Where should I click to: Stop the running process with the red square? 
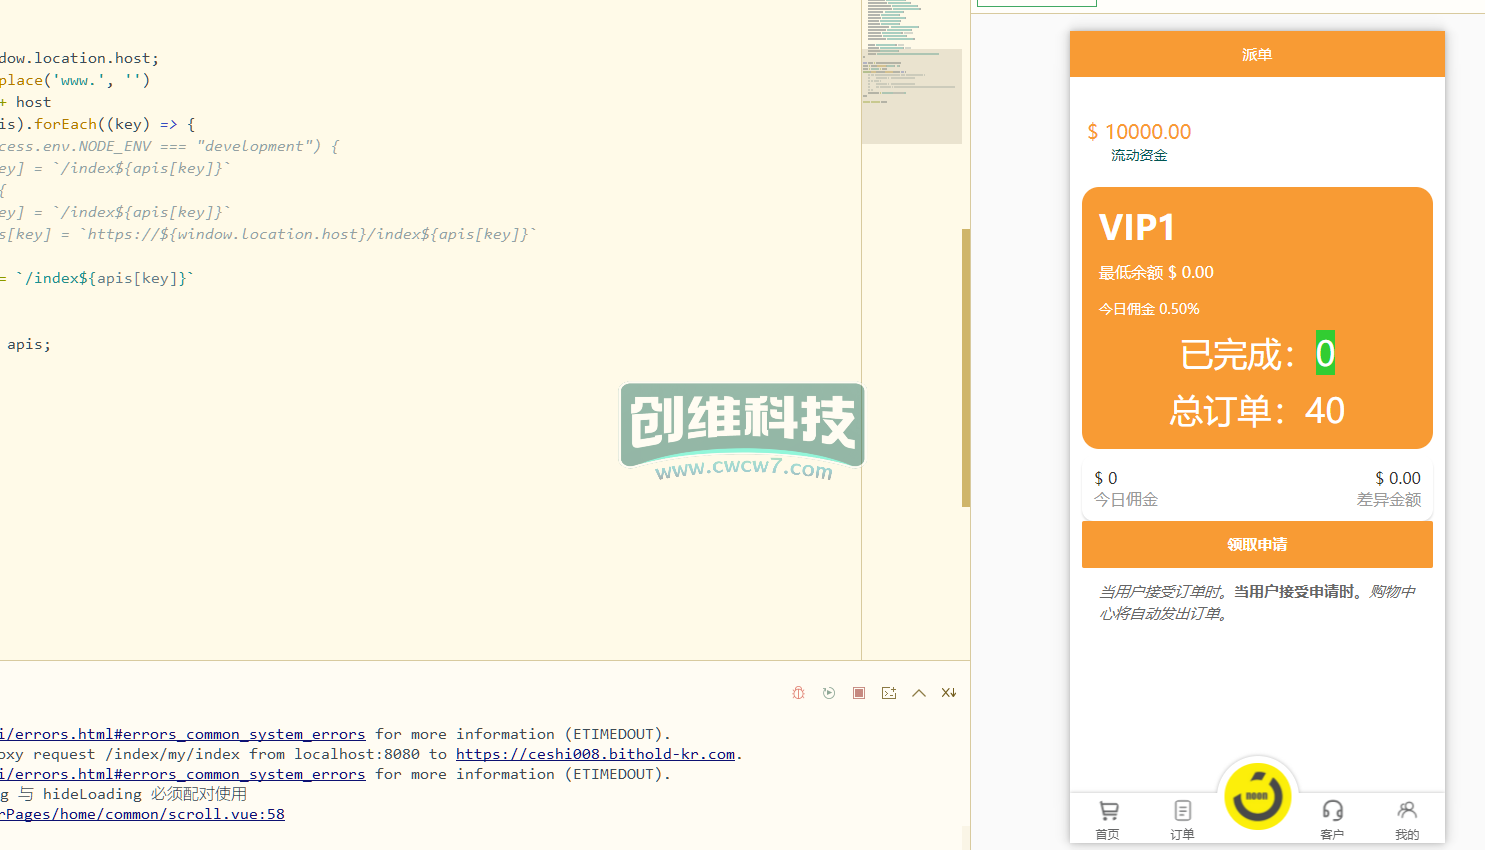(859, 693)
